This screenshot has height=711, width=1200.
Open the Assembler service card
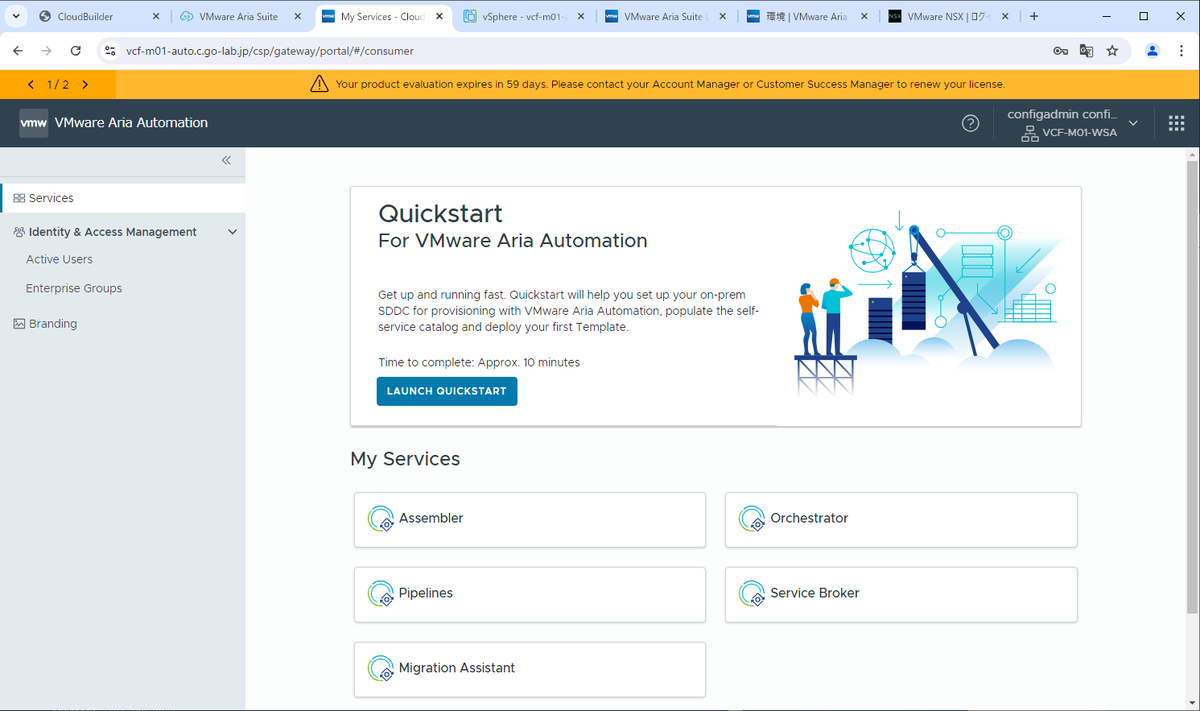[x=530, y=519]
